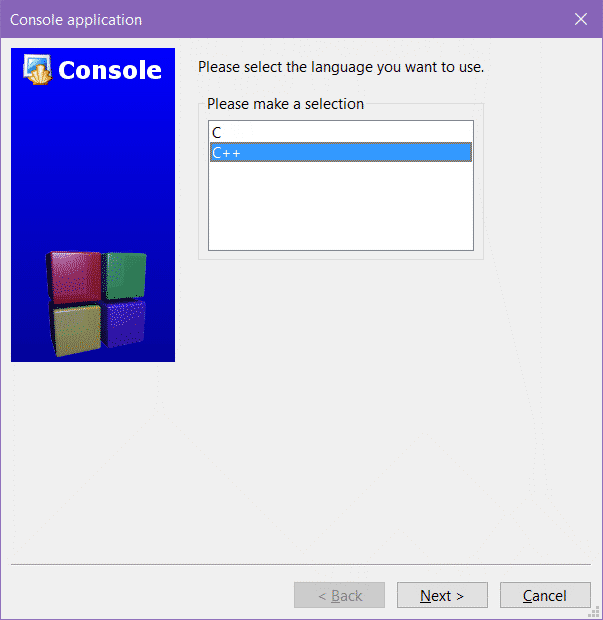The width and height of the screenshot is (603, 620).
Task: Go back with the < Back button
Action: [x=339, y=595]
